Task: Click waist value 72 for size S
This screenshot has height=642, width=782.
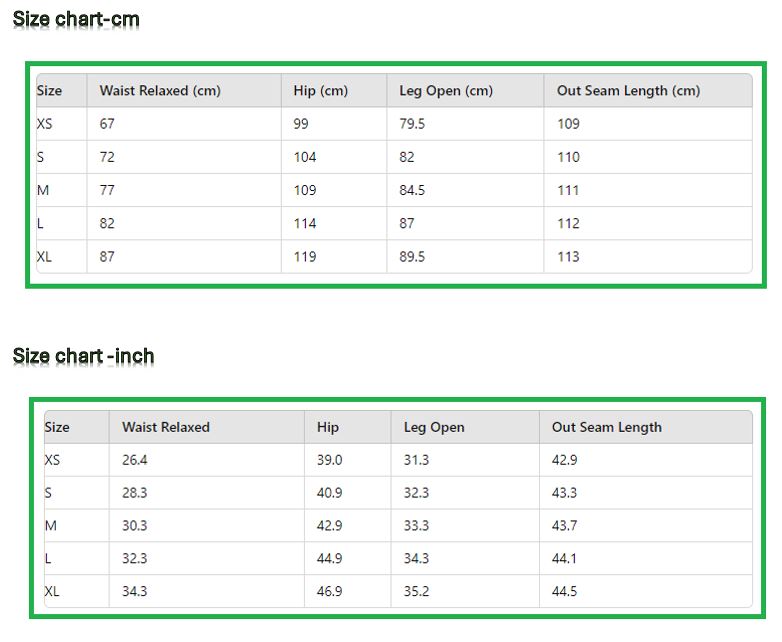Action: click(x=107, y=157)
